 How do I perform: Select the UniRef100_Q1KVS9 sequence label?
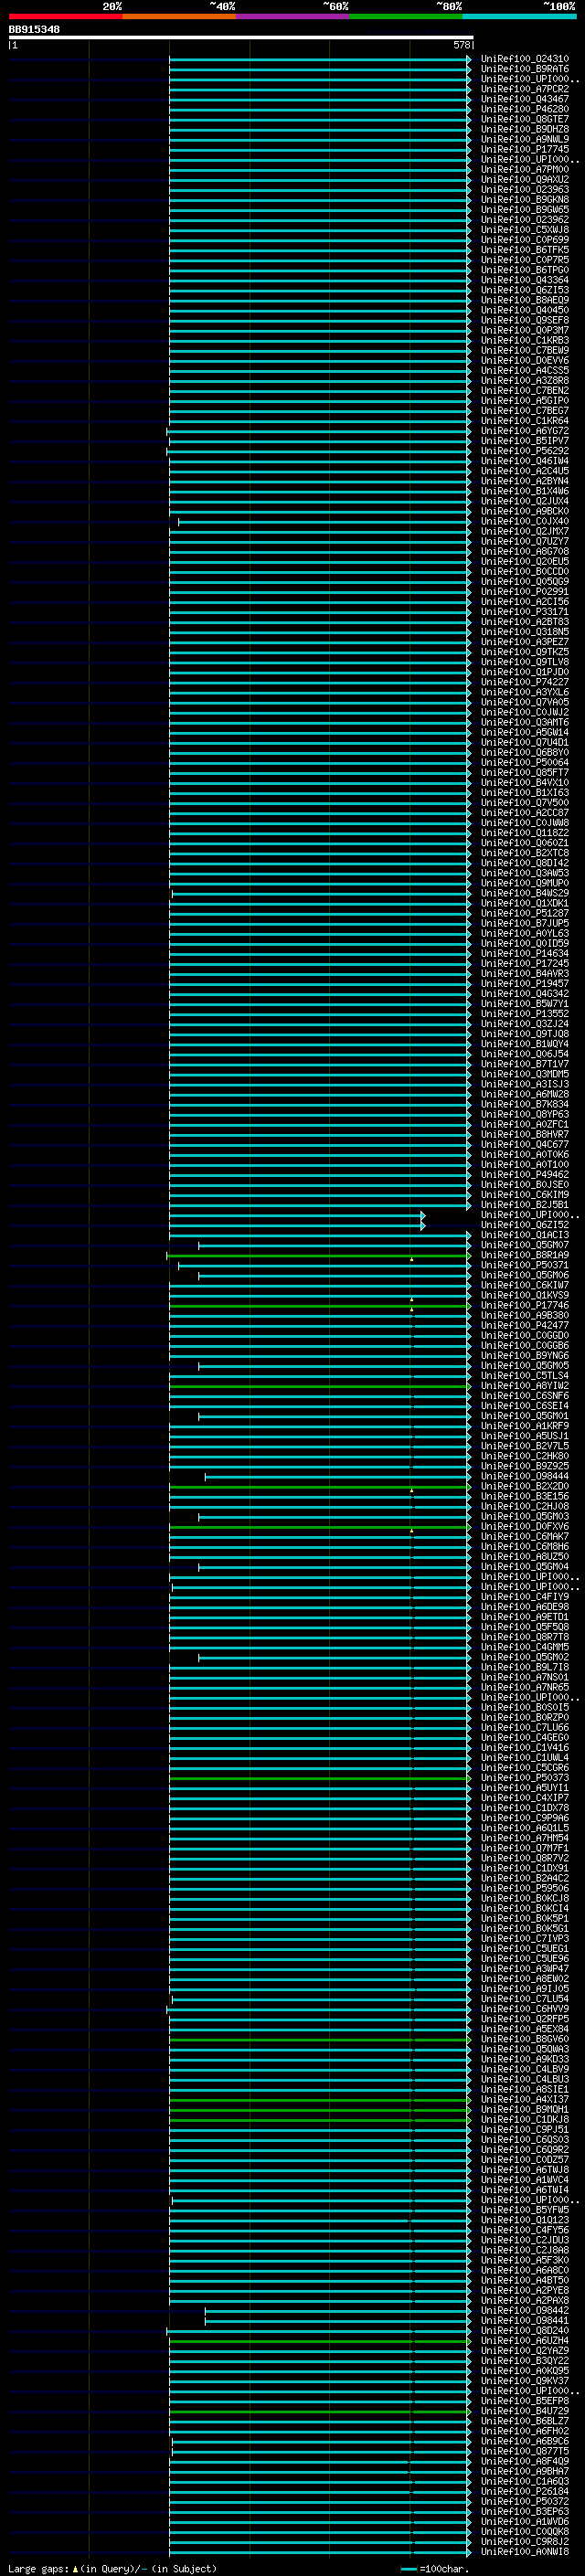[x=525, y=1295]
